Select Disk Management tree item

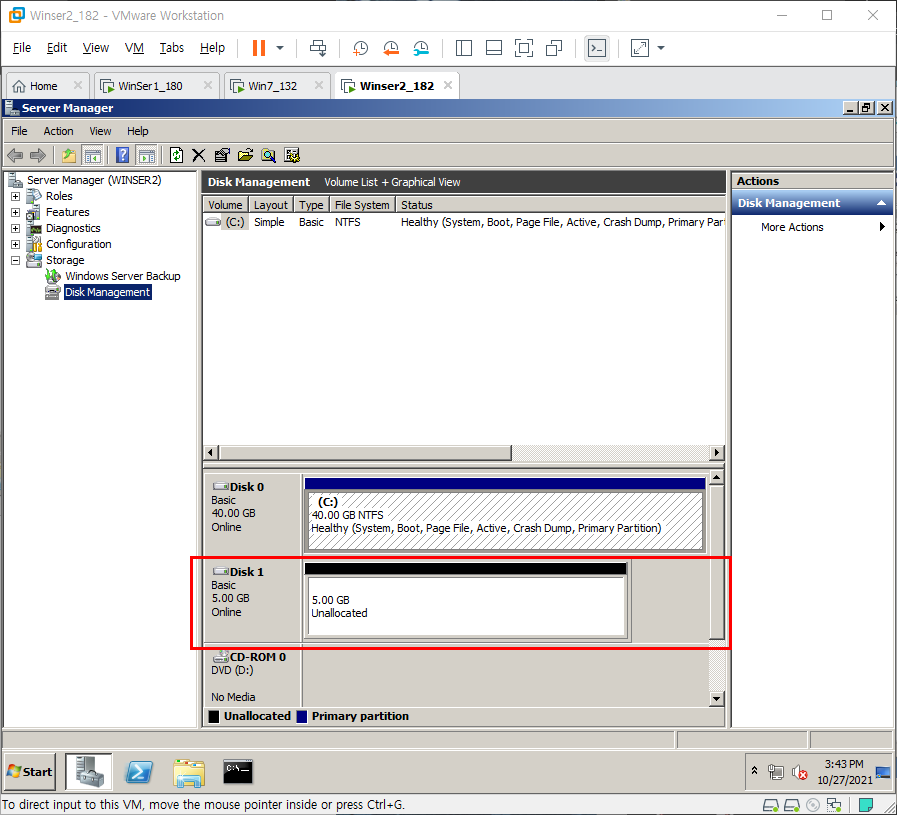[x=108, y=292]
